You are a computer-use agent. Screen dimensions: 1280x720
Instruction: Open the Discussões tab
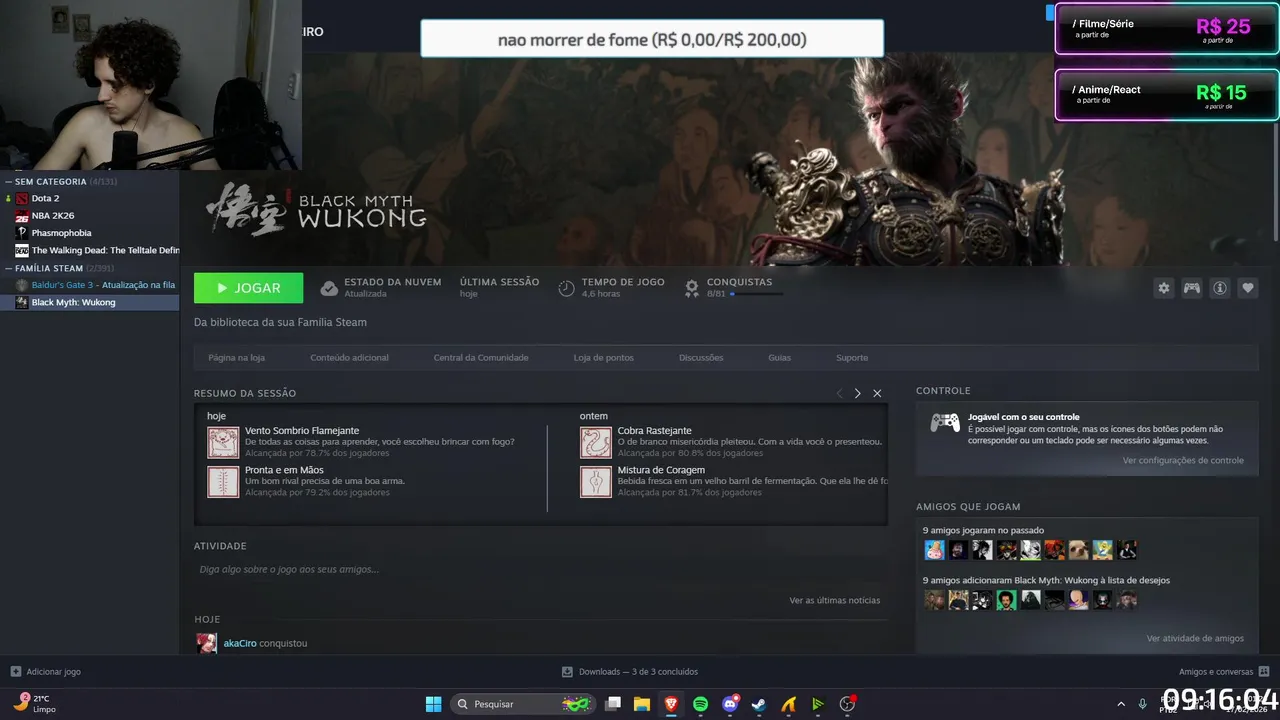click(701, 357)
